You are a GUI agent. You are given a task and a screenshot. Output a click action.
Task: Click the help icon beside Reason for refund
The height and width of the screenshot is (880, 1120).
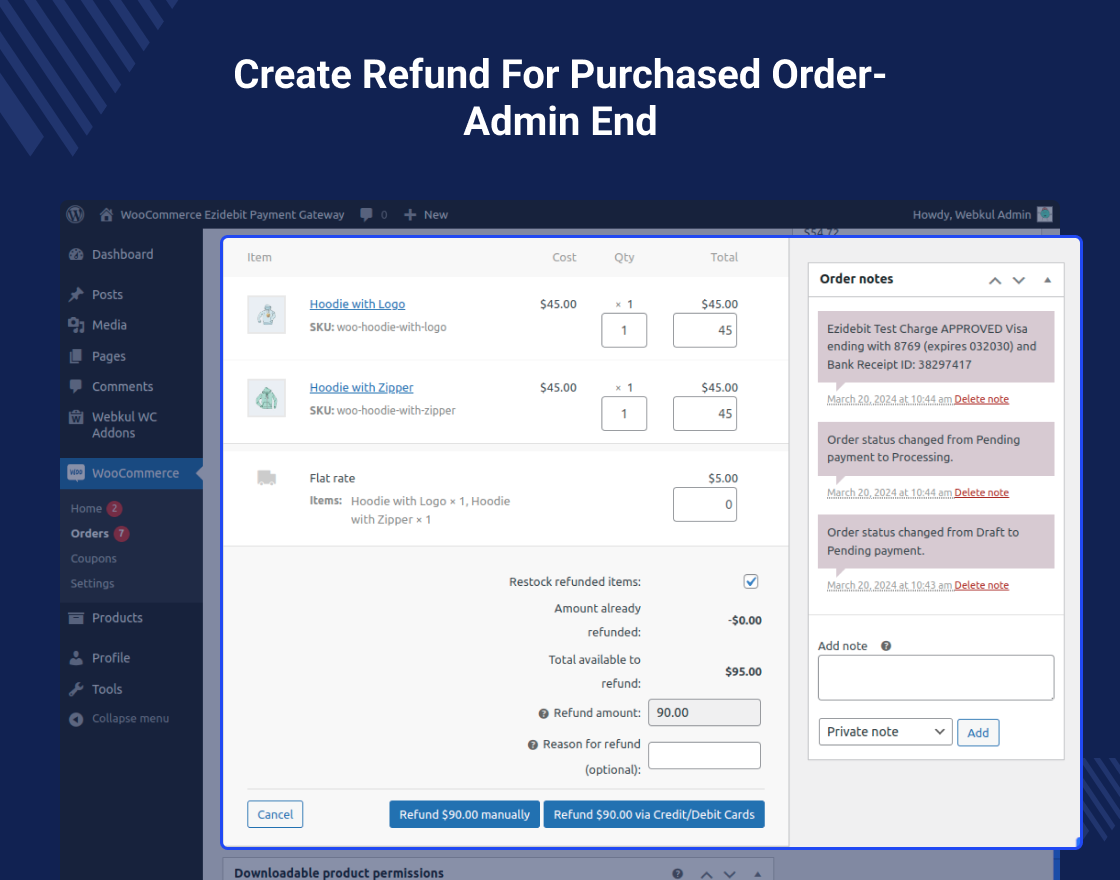pos(532,745)
